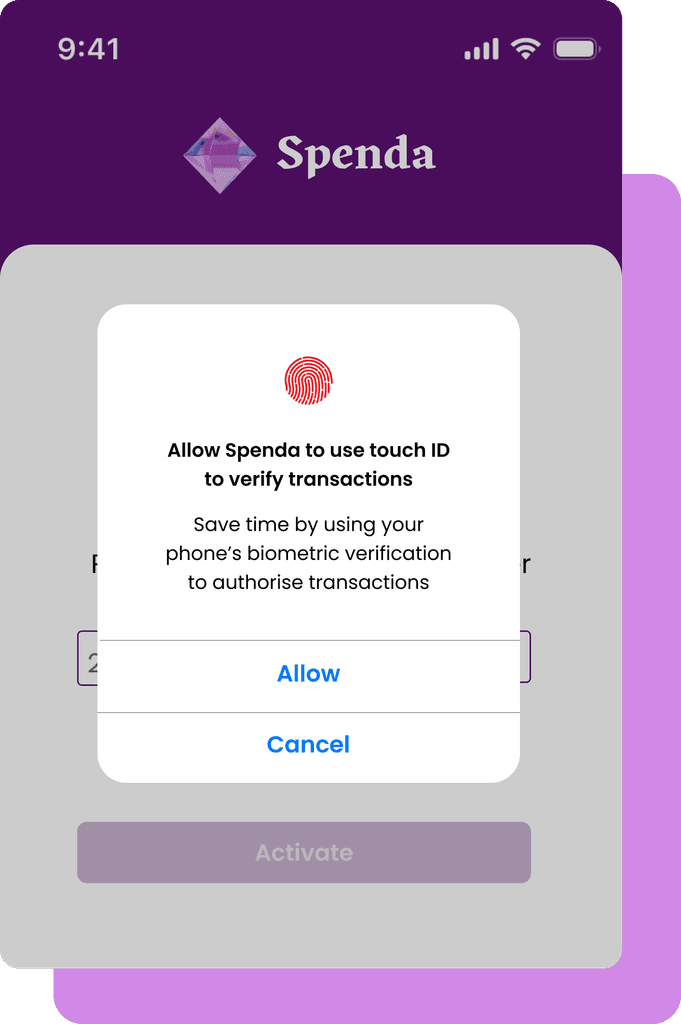Image resolution: width=681 pixels, height=1024 pixels.
Task: Click the 9:41 clock in status bar
Action: pyautogui.click(x=89, y=49)
